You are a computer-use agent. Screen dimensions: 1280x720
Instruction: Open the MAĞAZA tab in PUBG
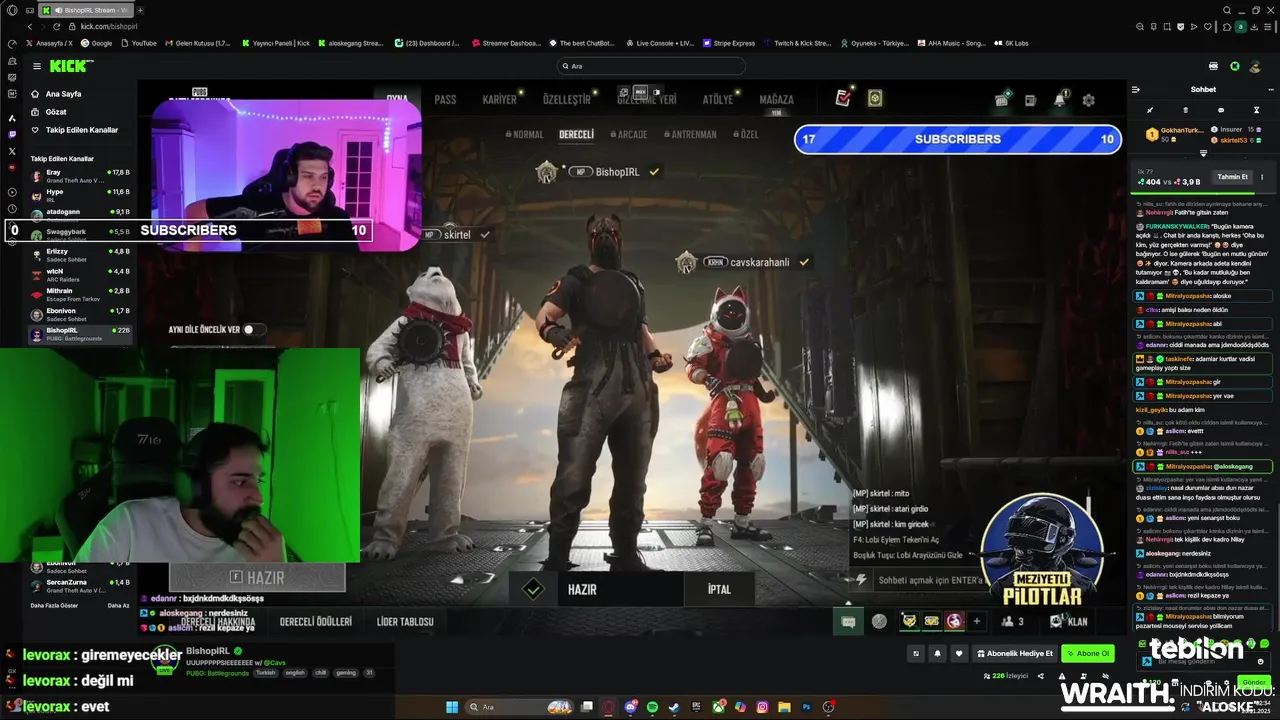click(776, 99)
